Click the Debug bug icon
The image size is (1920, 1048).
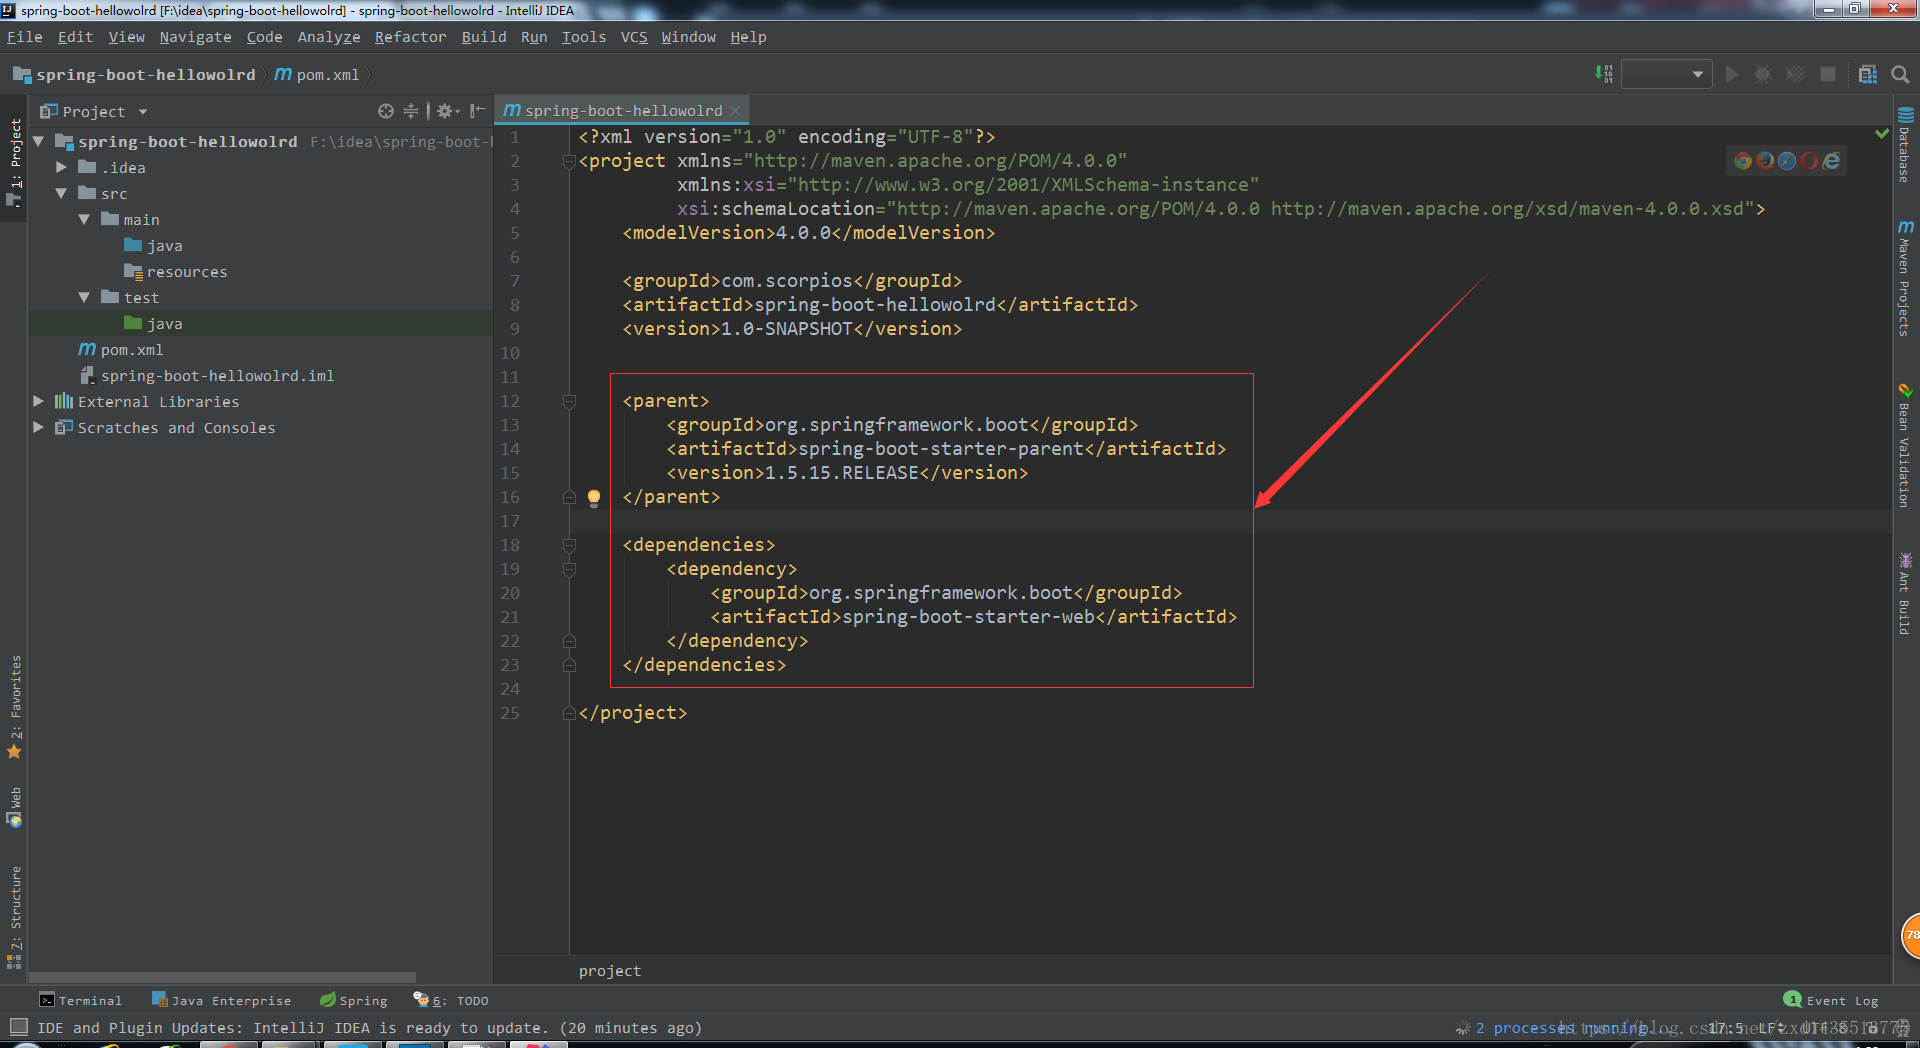click(1764, 74)
